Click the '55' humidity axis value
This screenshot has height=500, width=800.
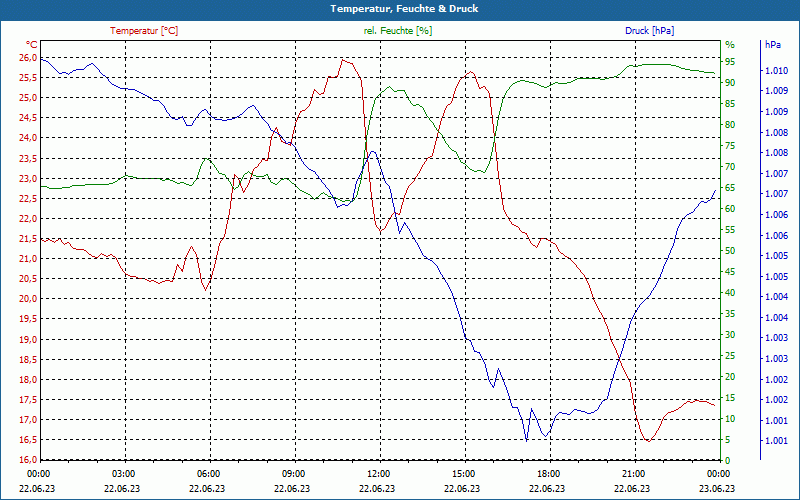730,230
